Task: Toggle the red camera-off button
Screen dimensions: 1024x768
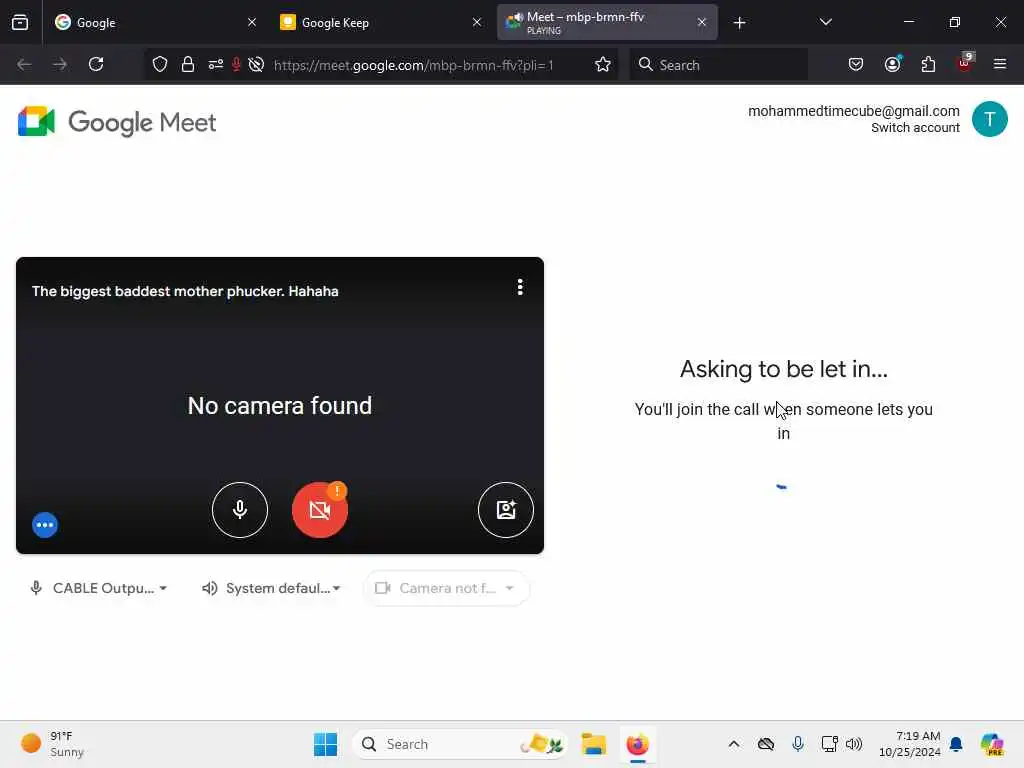Action: (319, 510)
